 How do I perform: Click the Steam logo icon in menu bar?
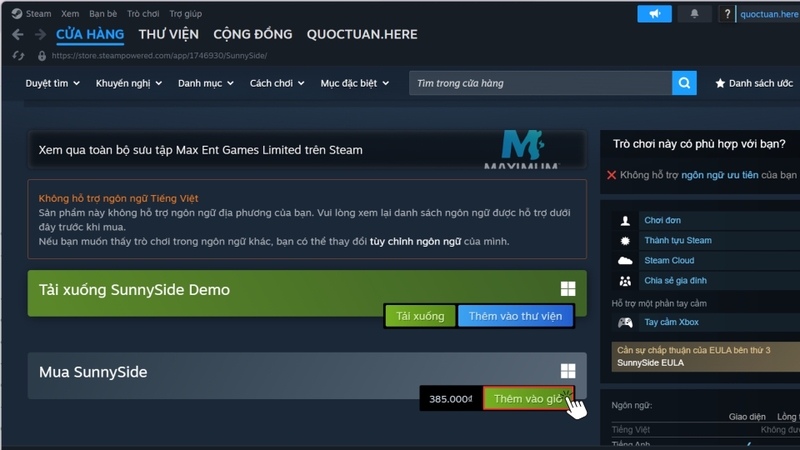pyautogui.click(x=17, y=14)
